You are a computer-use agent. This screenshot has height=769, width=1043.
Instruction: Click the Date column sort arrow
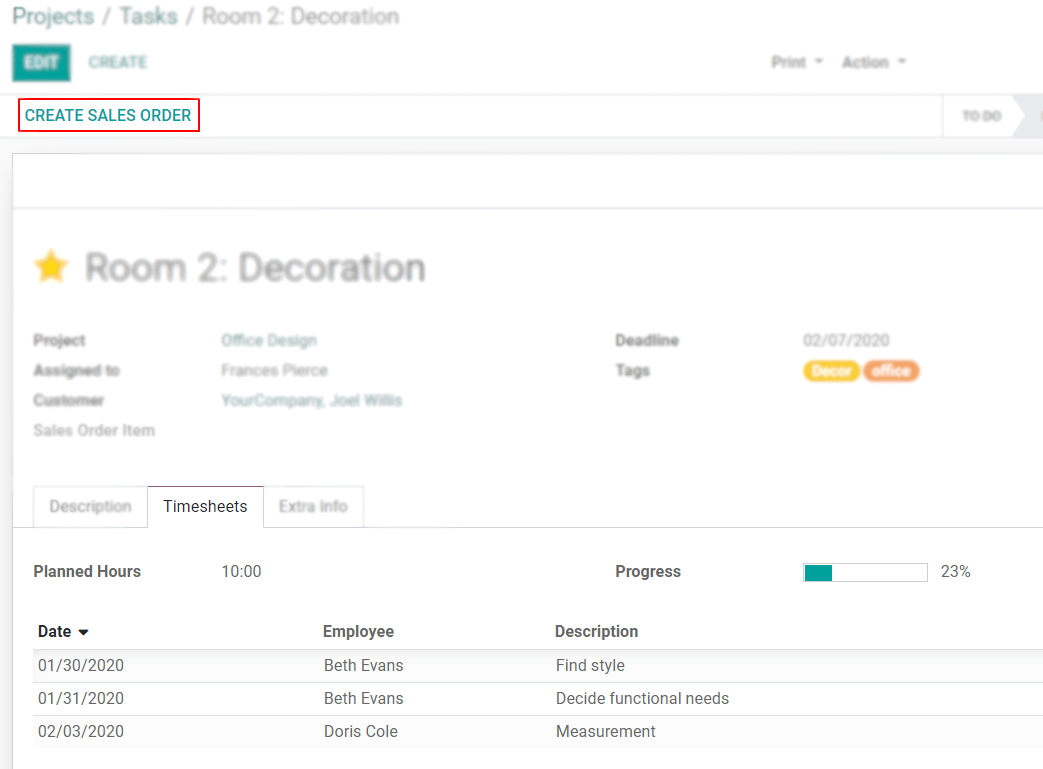click(x=83, y=632)
